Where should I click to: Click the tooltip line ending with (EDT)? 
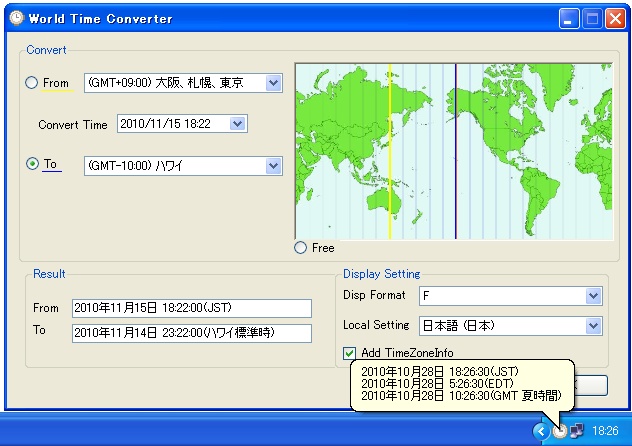pyautogui.click(x=437, y=383)
